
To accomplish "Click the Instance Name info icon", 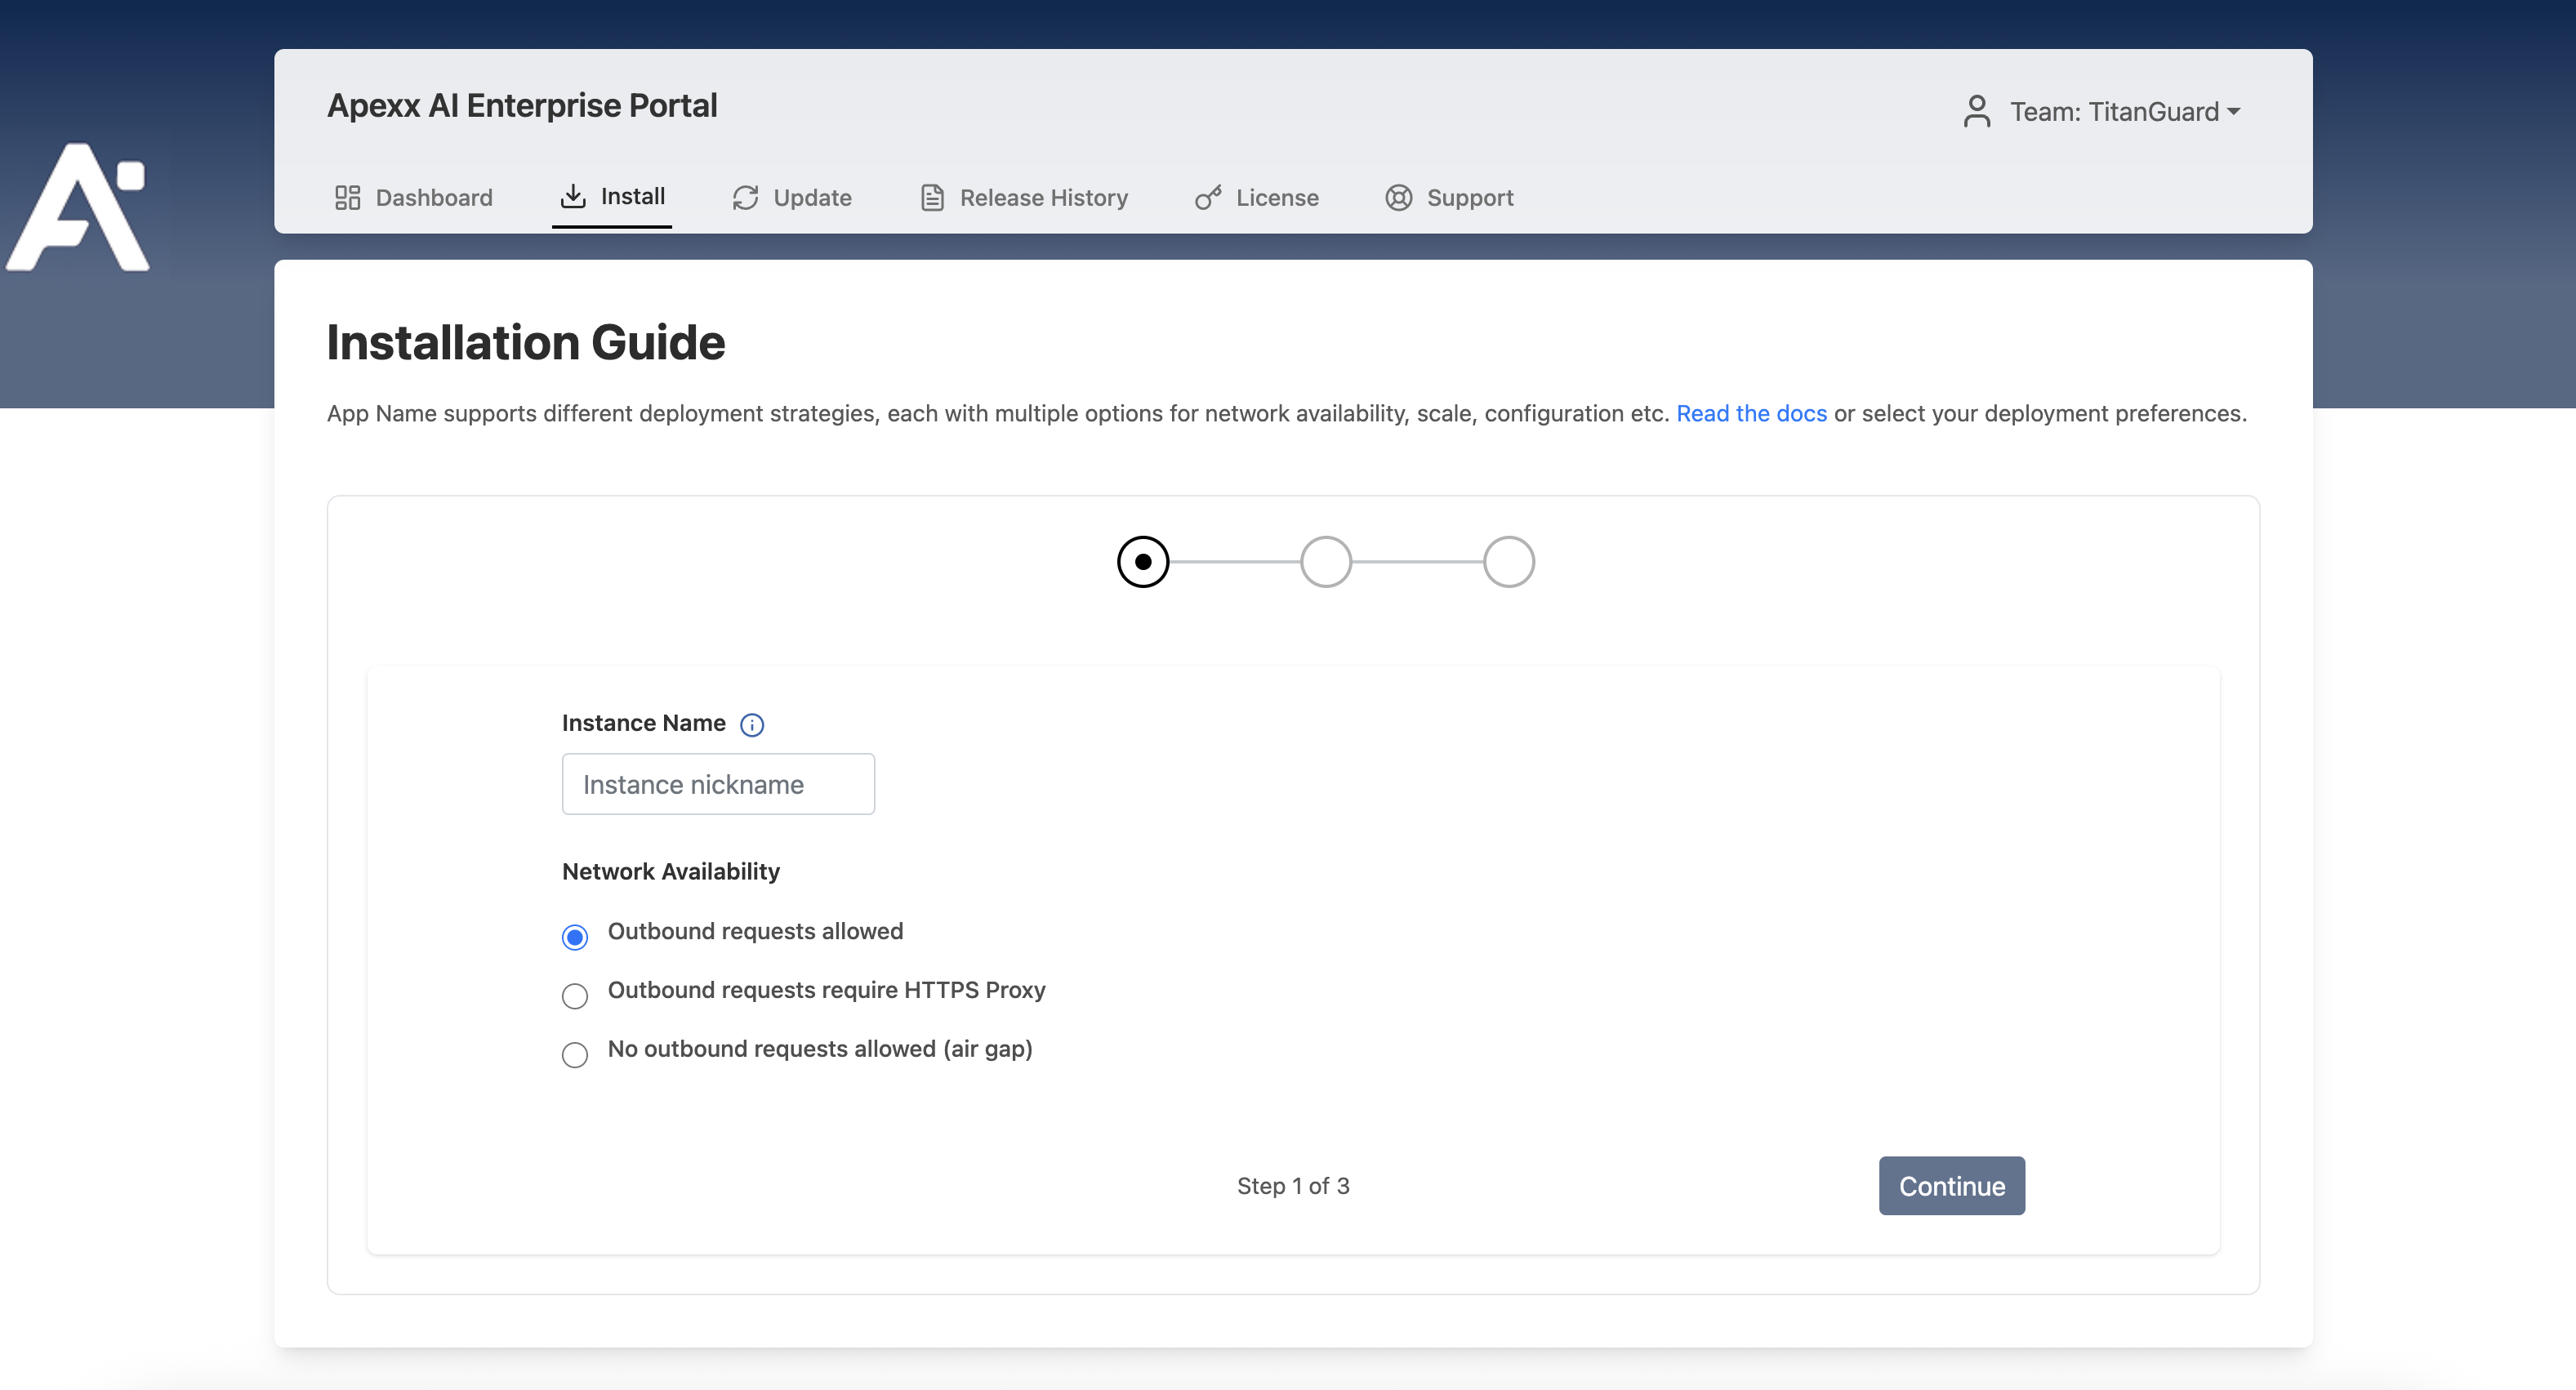I will coord(752,725).
